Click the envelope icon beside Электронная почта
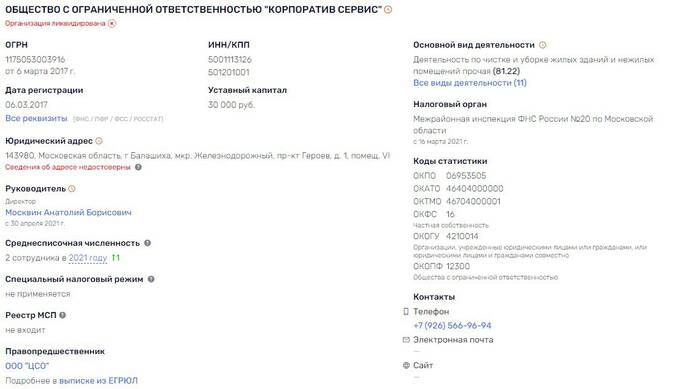680x389 pixels. click(x=406, y=340)
